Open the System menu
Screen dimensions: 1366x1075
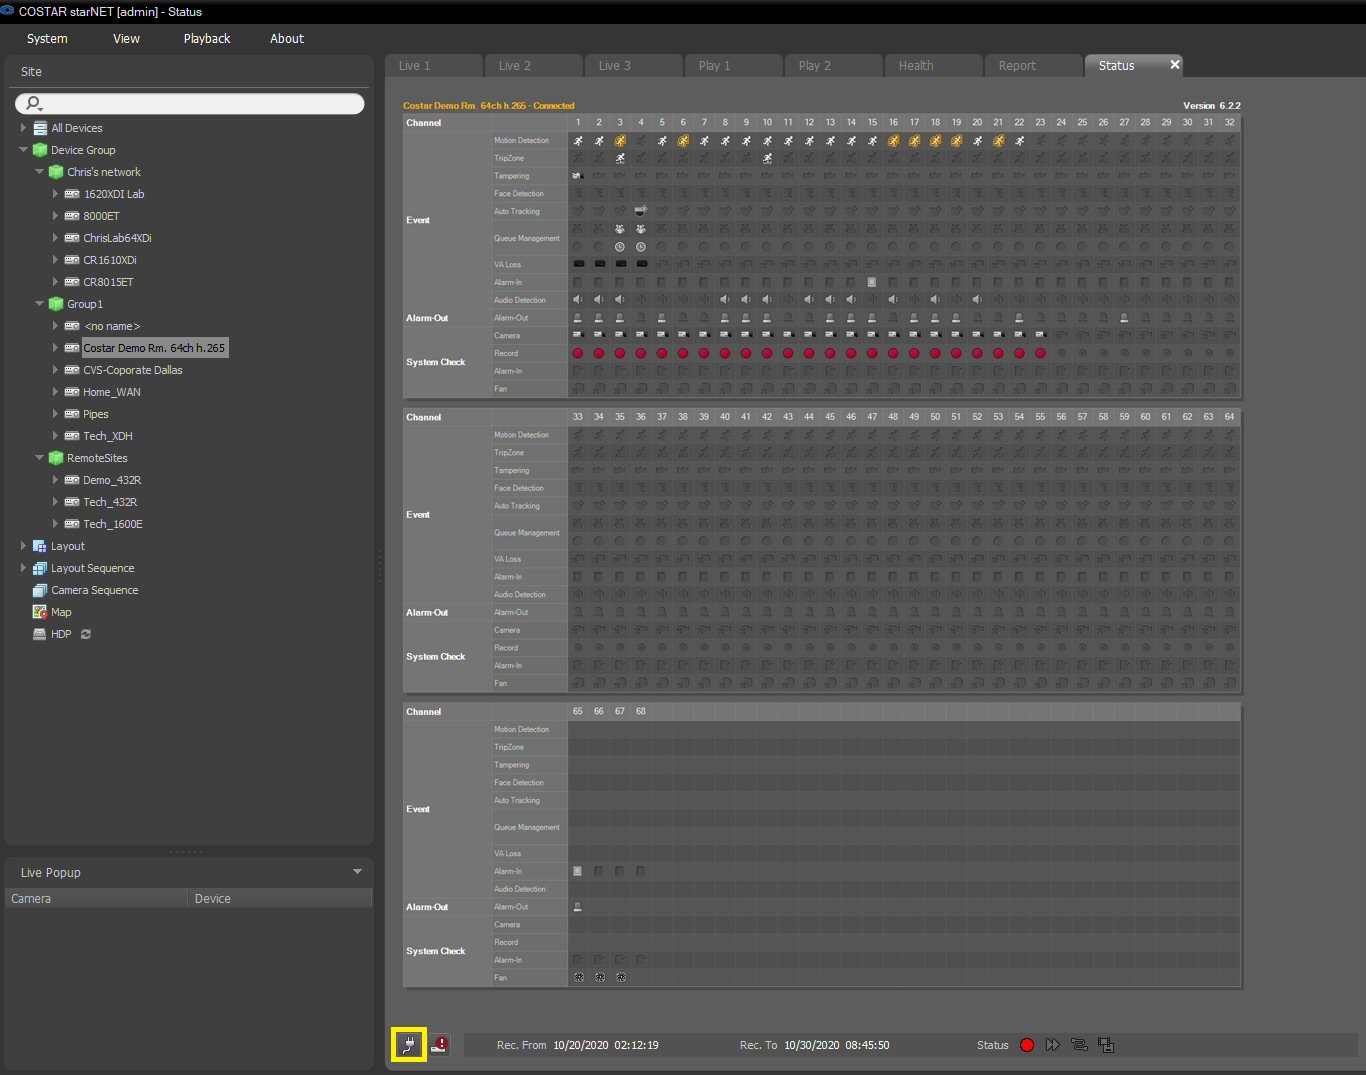47,38
